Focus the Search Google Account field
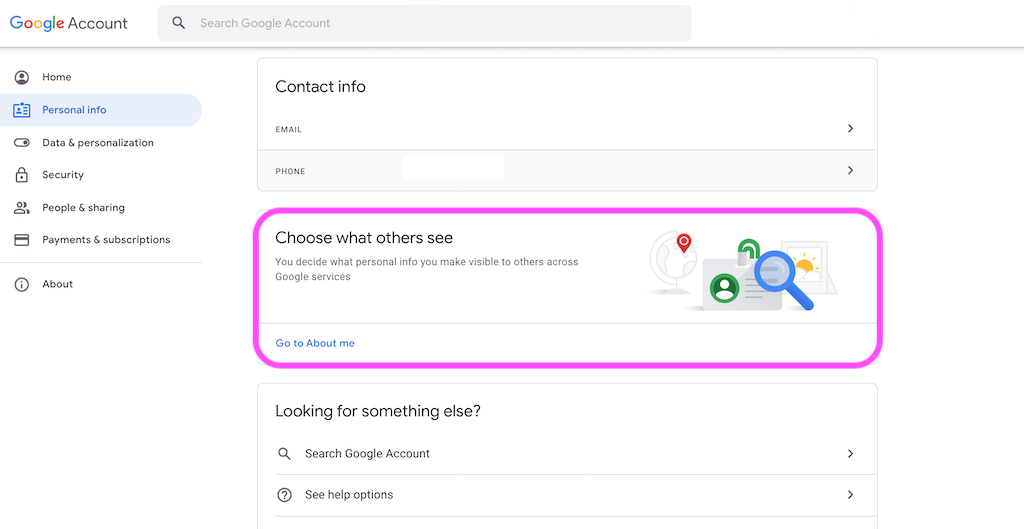Screen dimensions: 1024x529 pos(424,23)
